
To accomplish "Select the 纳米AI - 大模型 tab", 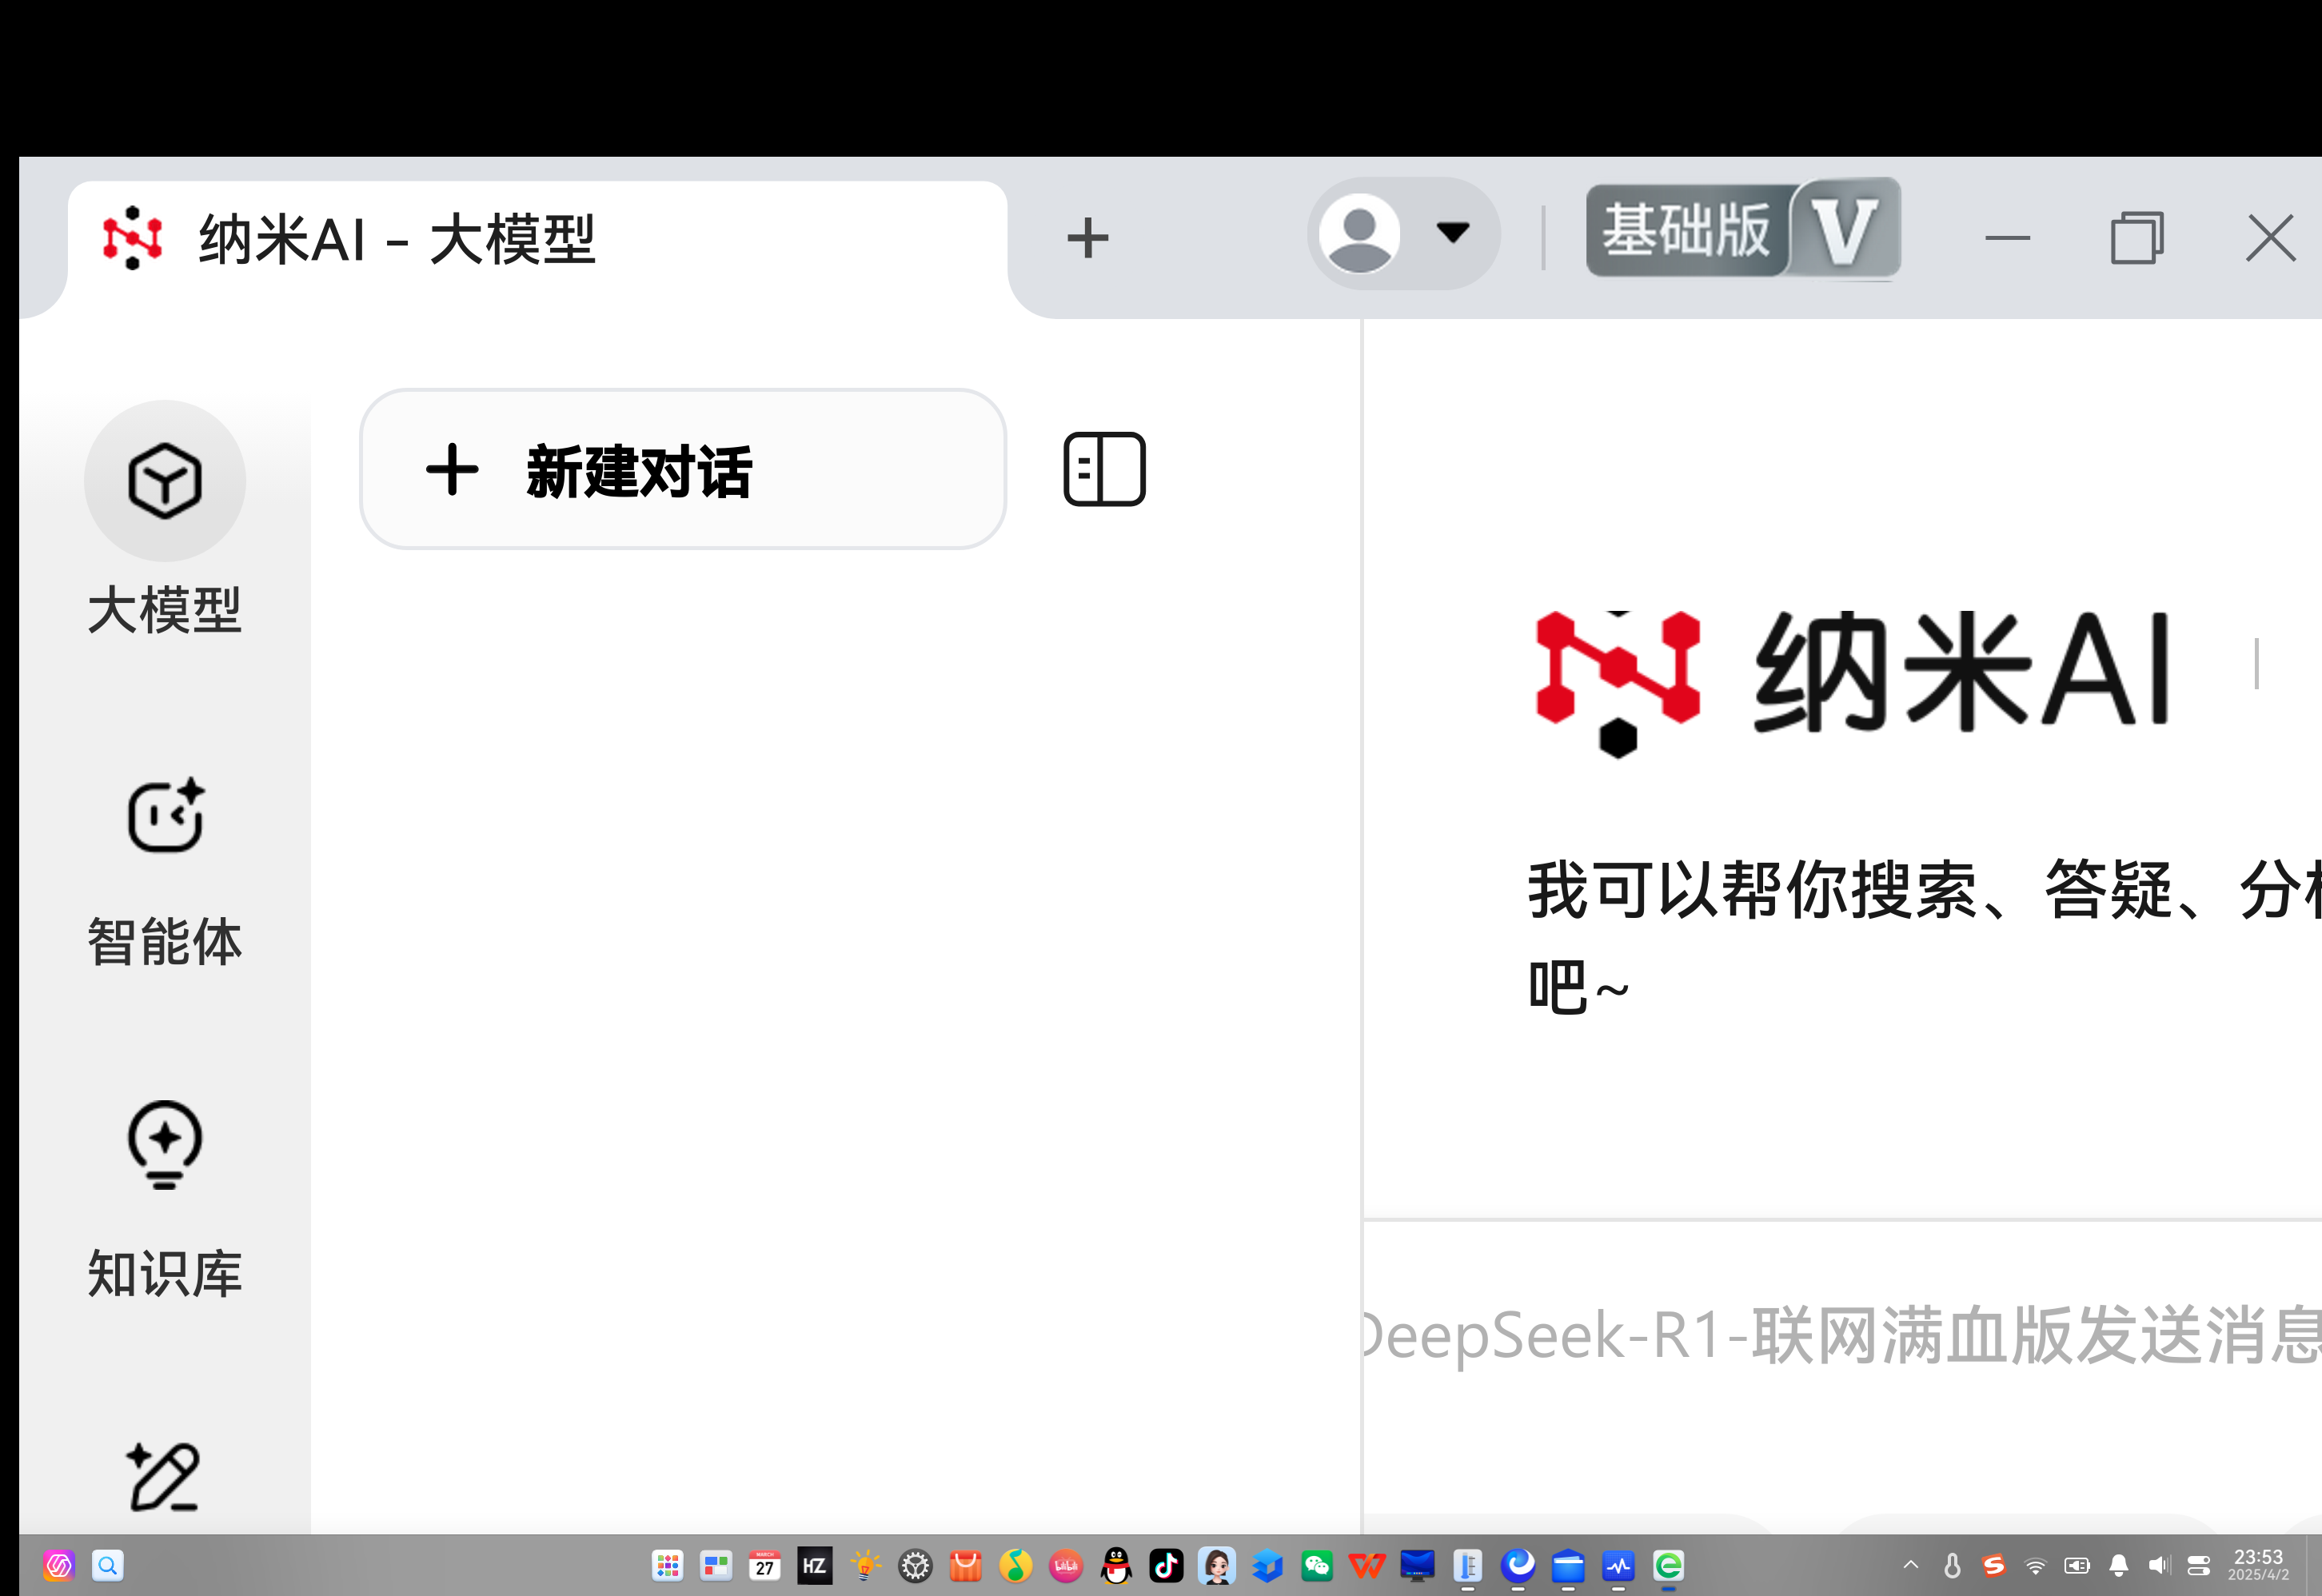I will click(538, 240).
